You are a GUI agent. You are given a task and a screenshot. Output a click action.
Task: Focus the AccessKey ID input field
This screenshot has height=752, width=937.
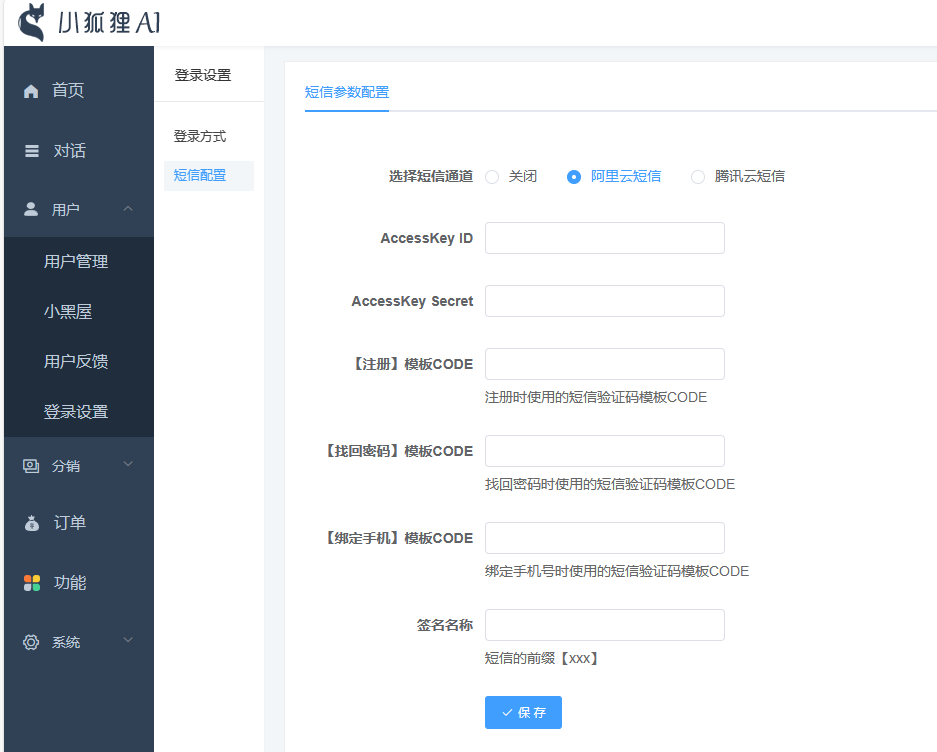tap(605, 238)
